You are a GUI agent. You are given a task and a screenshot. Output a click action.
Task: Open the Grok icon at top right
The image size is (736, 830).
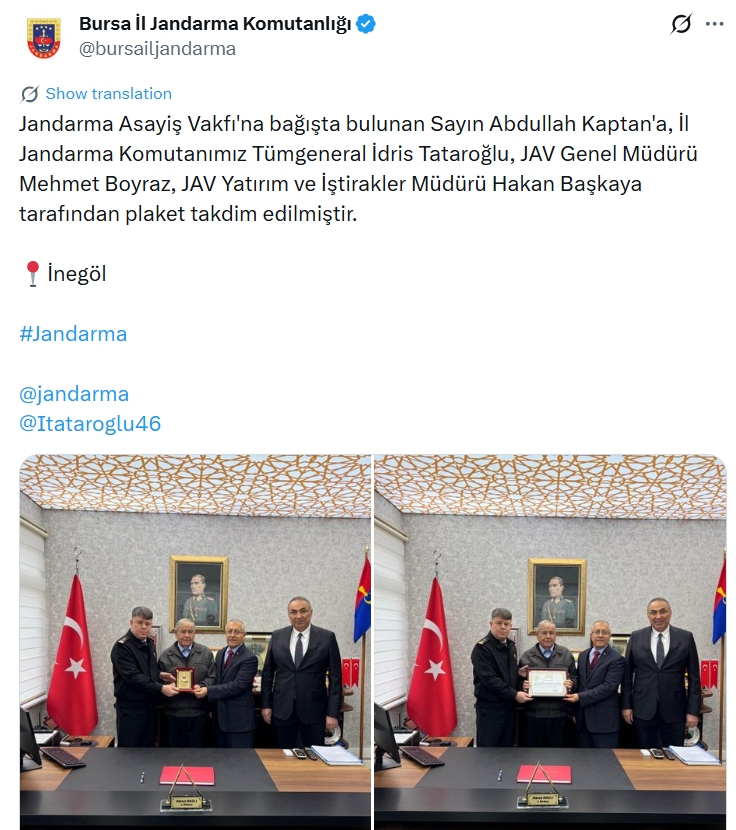coord(681,24)
